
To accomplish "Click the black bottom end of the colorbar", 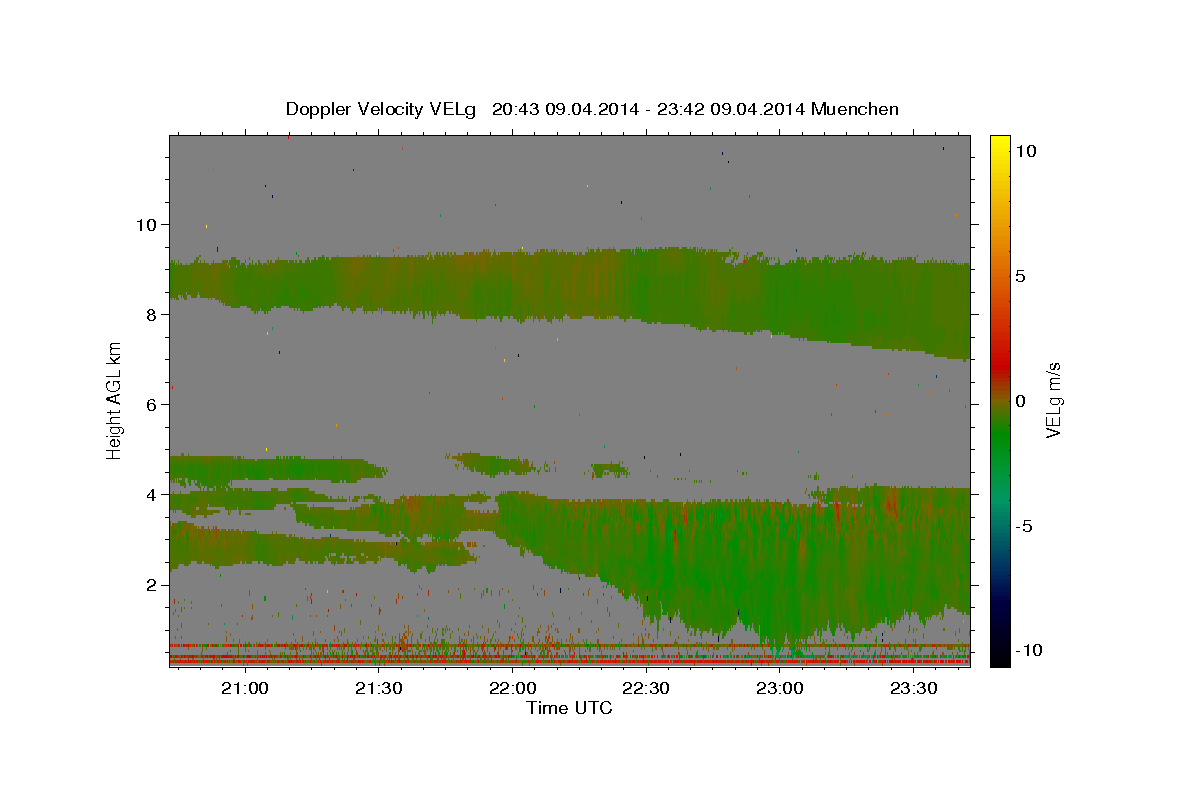I will click(x=999, y=655).
